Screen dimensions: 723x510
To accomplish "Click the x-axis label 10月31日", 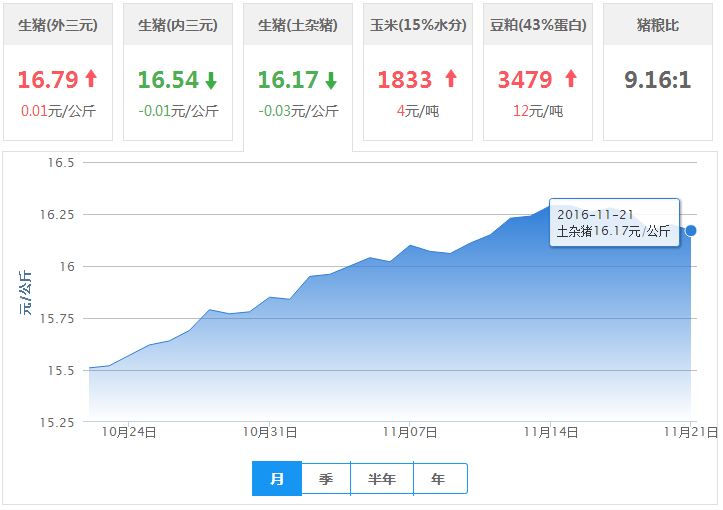I will tap(270, 432).
